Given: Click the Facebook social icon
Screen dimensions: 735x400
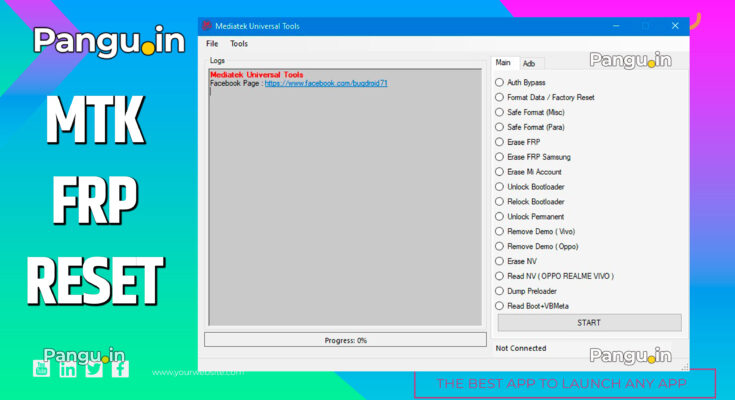Looking at the screenshot, I should (120, 369).
